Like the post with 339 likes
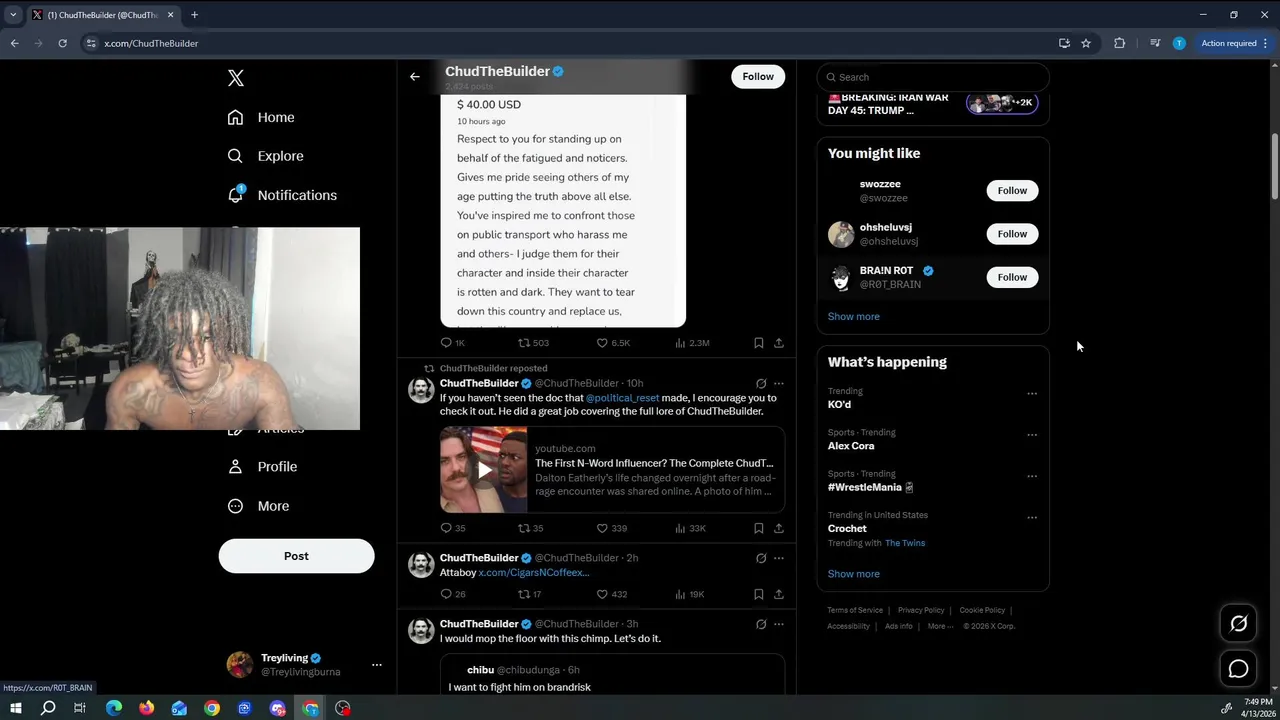 pos(611,528)
